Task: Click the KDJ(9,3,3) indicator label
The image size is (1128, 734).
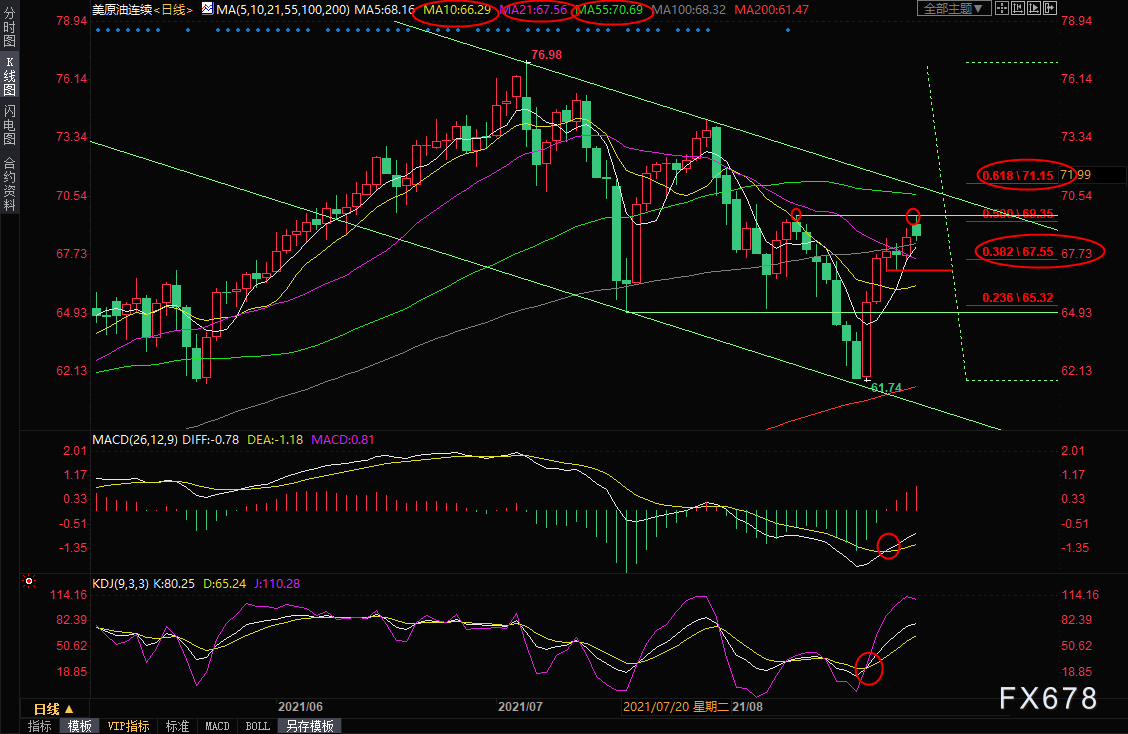Action: coord(120,584)
